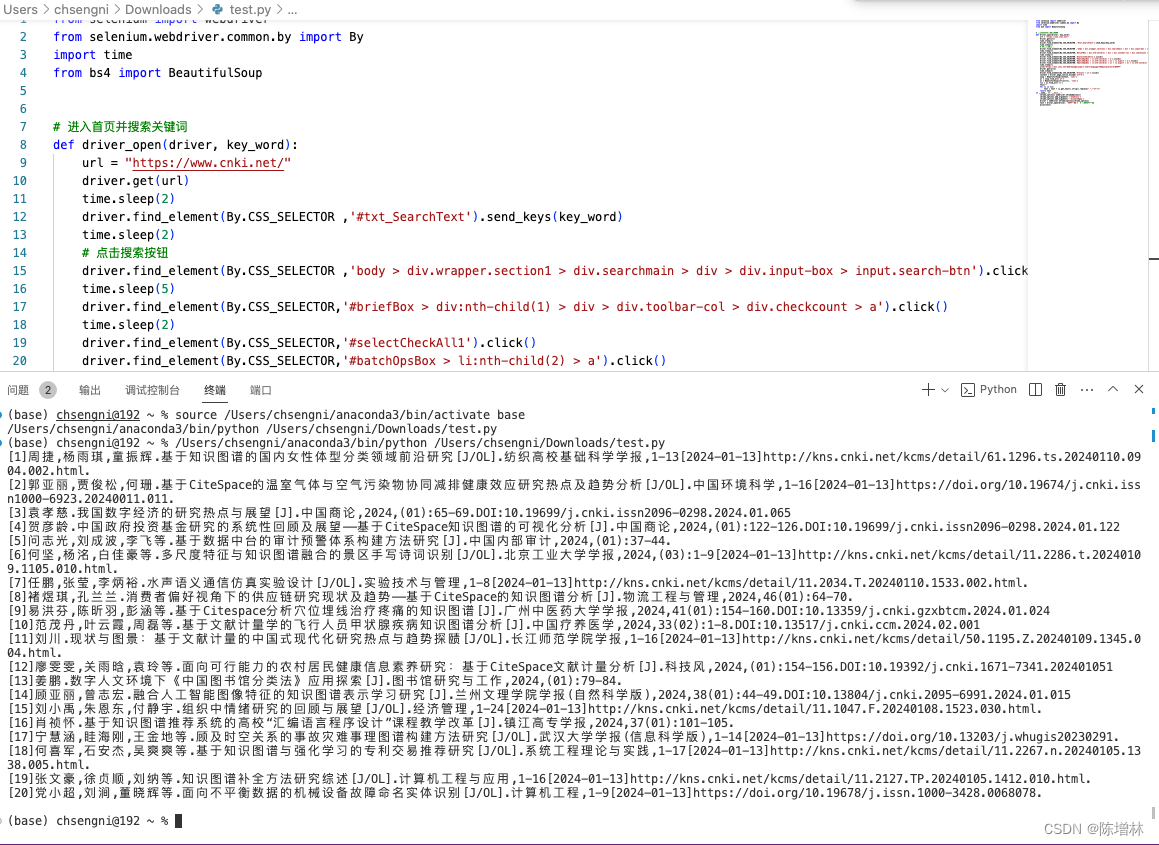Click the test.py breadcrumb segment
Screen dimensions: 1159x845
click(x=242, y=10)
